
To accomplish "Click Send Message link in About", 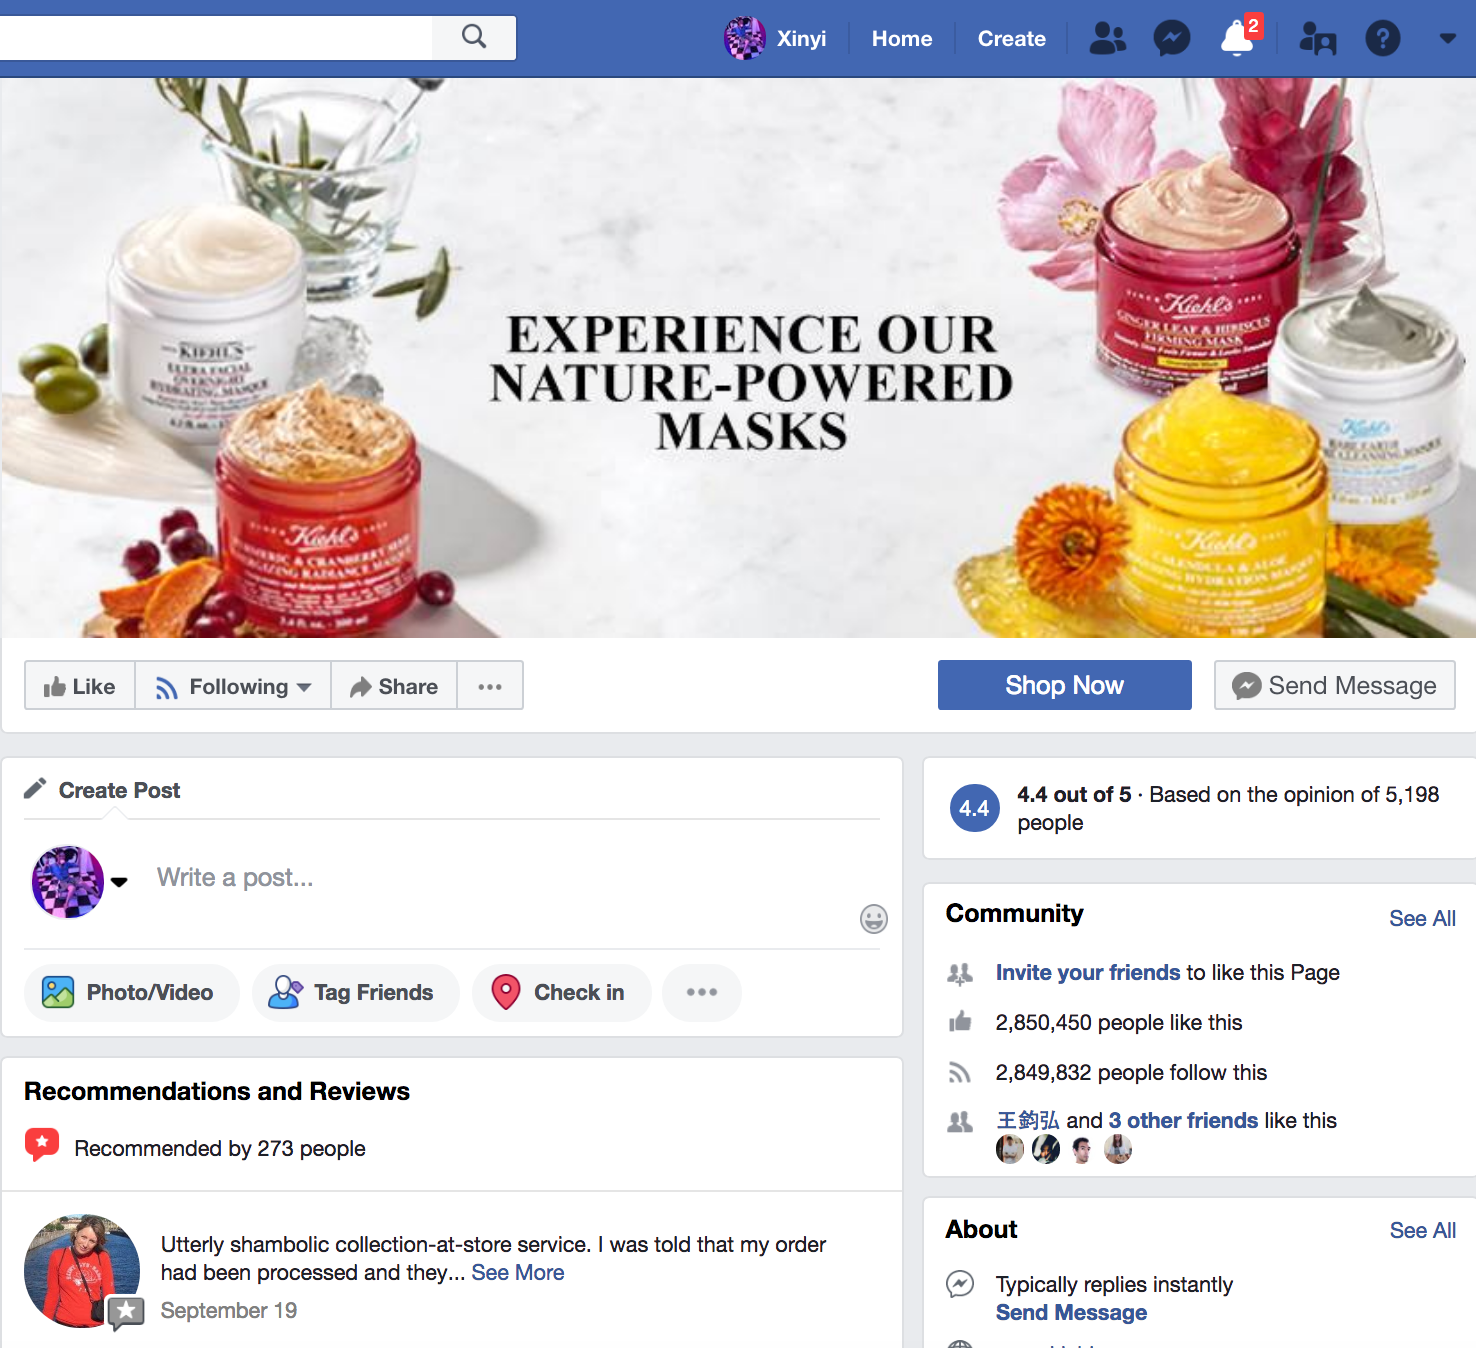I will (x=1072, y=1312).
